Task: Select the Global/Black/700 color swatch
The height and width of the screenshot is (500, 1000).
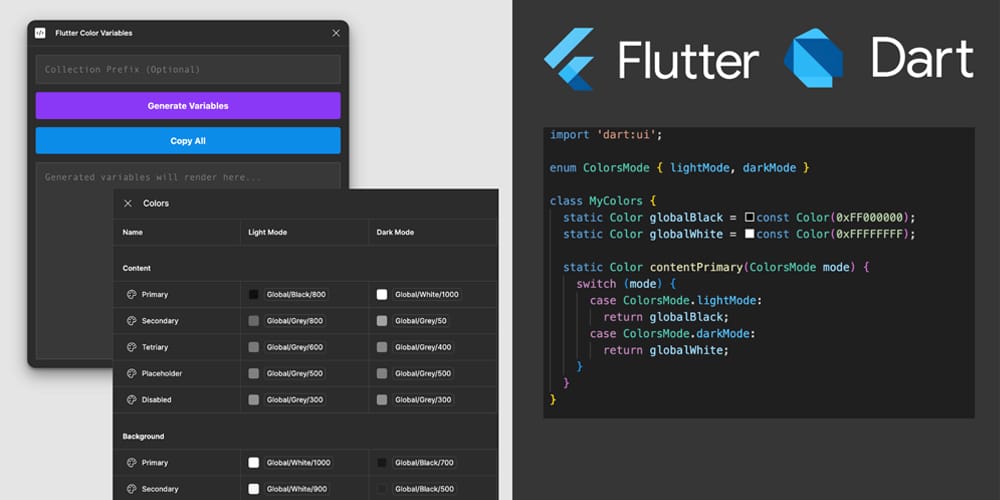Action: (x=382, y=463)
